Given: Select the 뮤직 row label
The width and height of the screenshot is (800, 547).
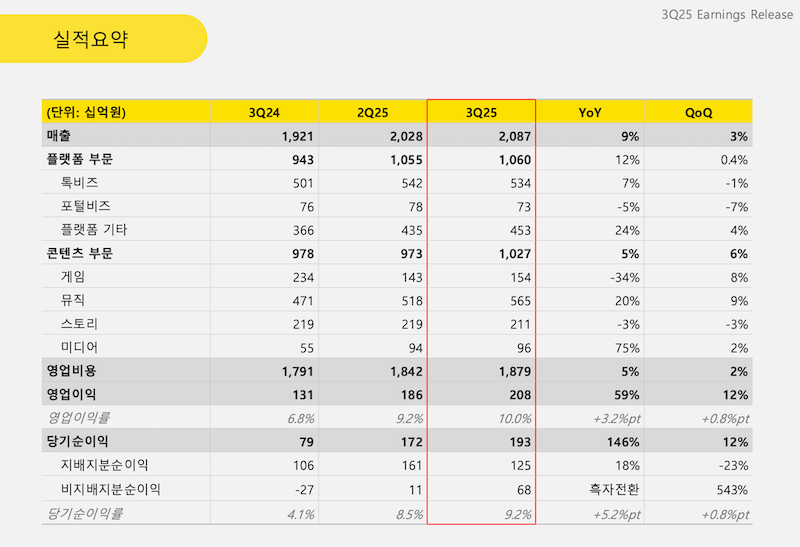Looking at the screenshot, I should tap(73, 300).
